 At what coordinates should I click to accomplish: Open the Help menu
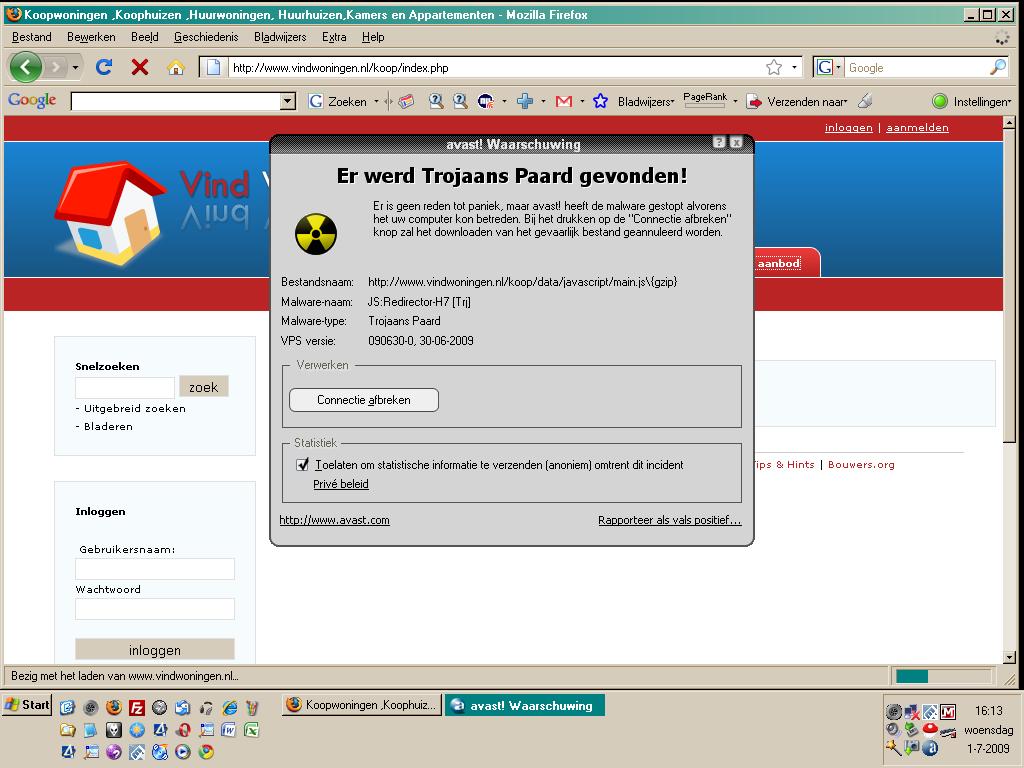point(373,37)
